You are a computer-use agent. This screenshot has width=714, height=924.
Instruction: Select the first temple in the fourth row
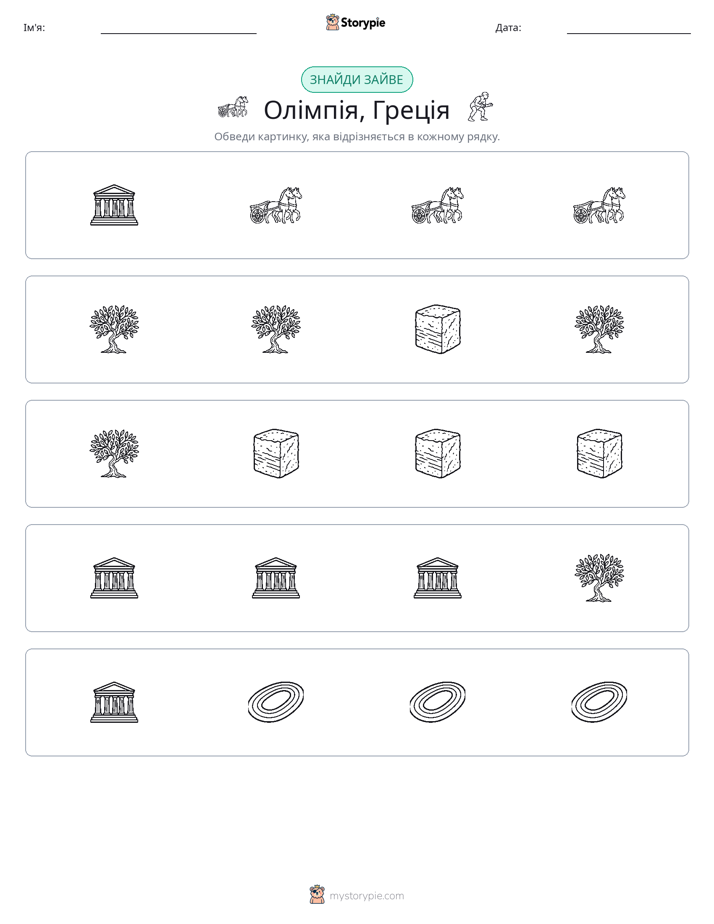coord(114,578)
